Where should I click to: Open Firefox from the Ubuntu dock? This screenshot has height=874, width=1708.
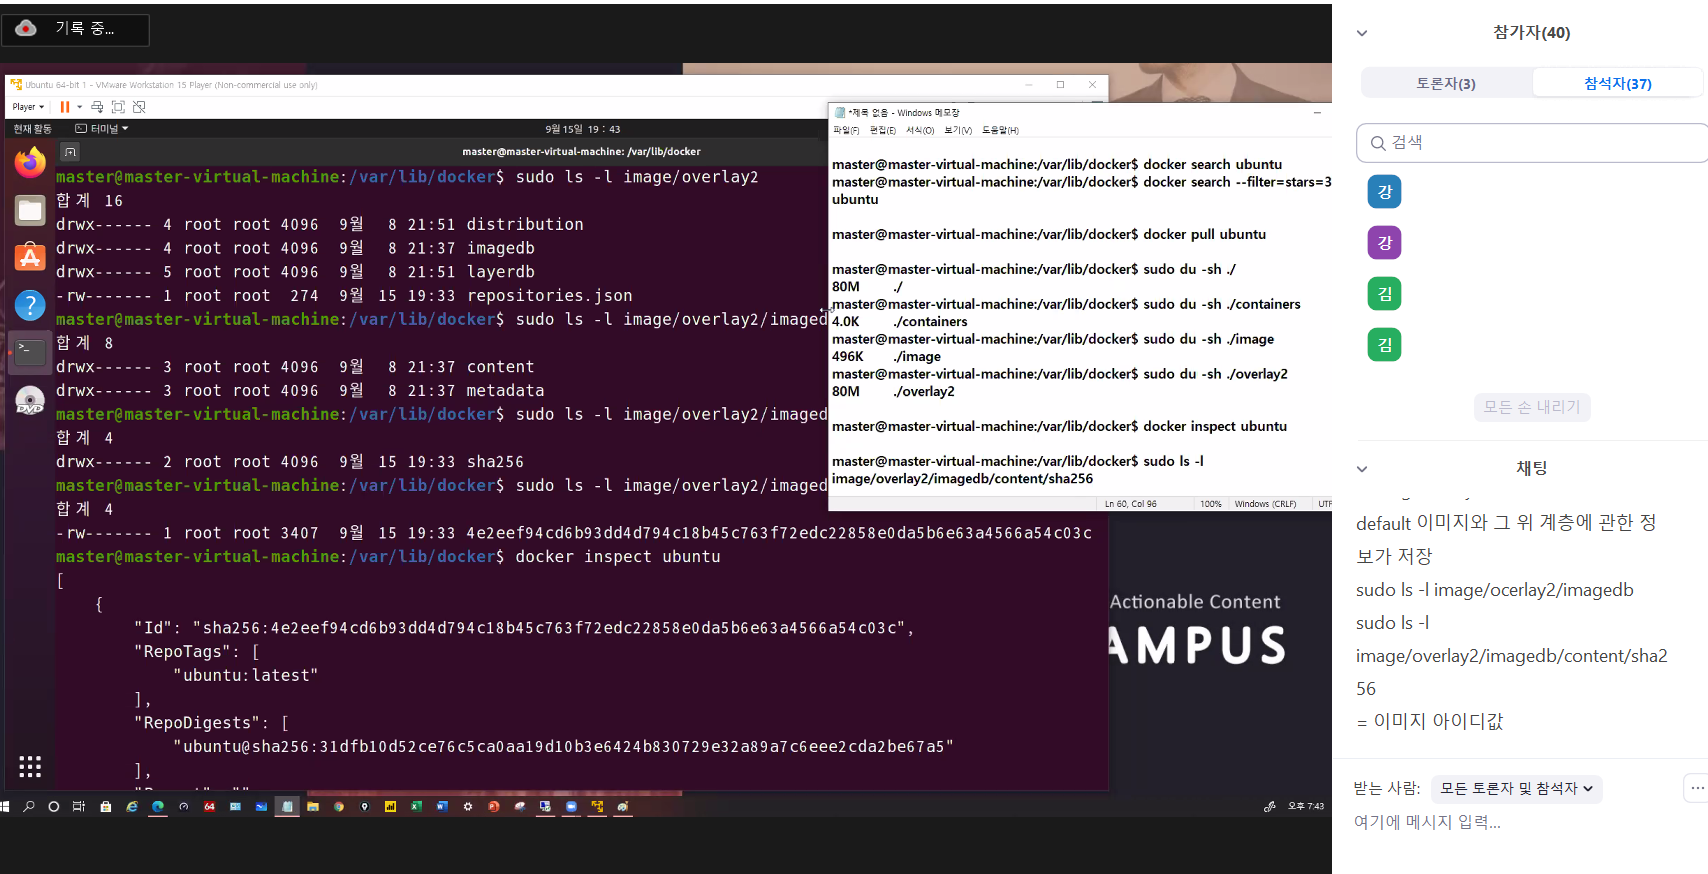(30, 162)
